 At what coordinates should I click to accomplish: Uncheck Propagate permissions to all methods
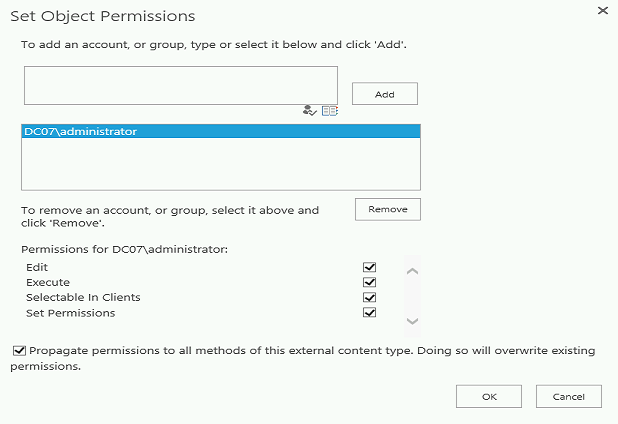19,351
